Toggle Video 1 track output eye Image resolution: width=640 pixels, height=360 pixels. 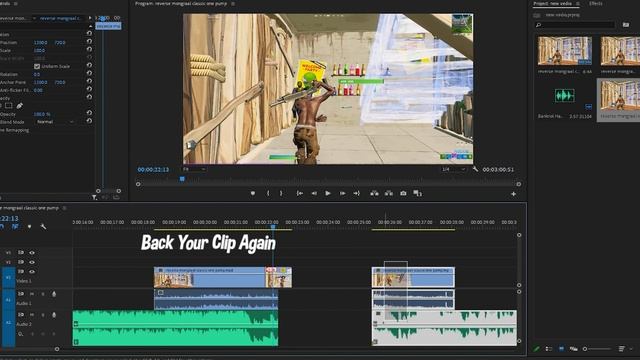click(32, 271)
